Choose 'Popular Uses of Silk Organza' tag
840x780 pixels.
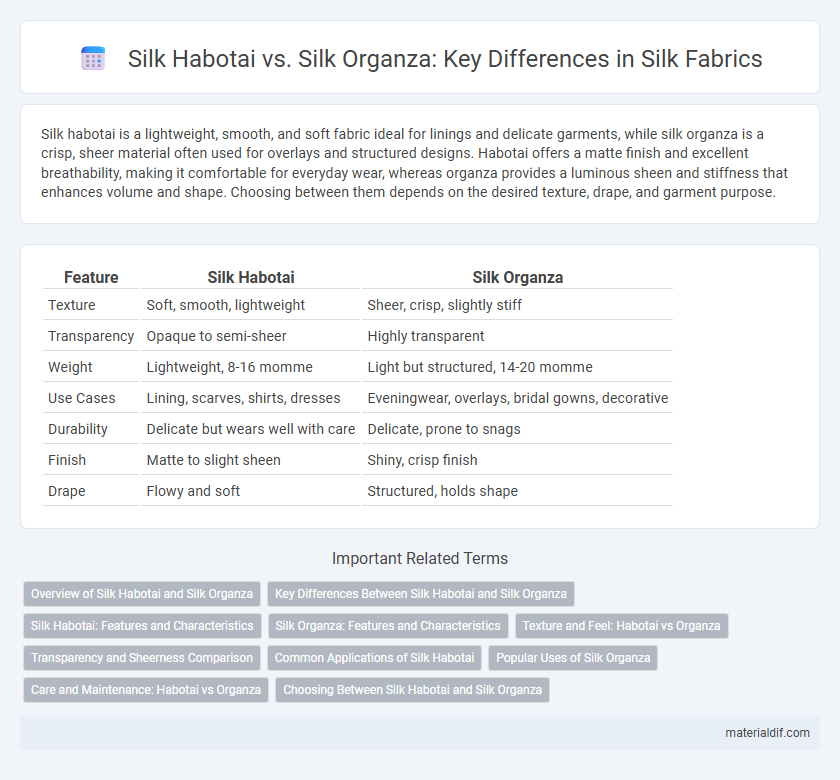[x=573, y=658]
